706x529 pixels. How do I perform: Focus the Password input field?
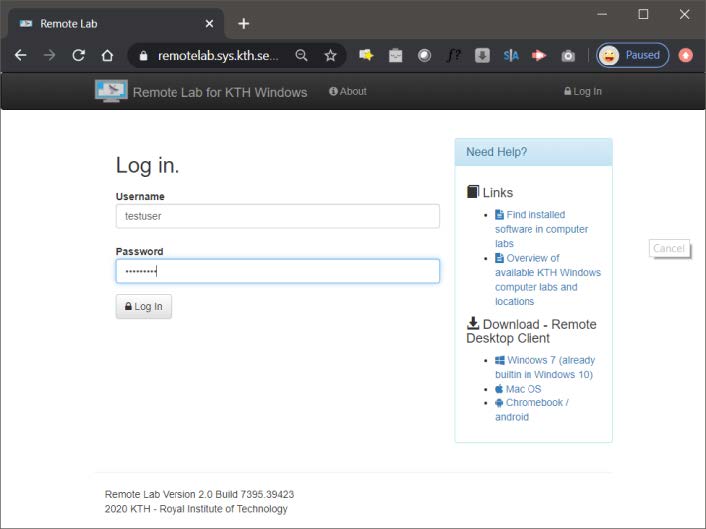(277, 271)
